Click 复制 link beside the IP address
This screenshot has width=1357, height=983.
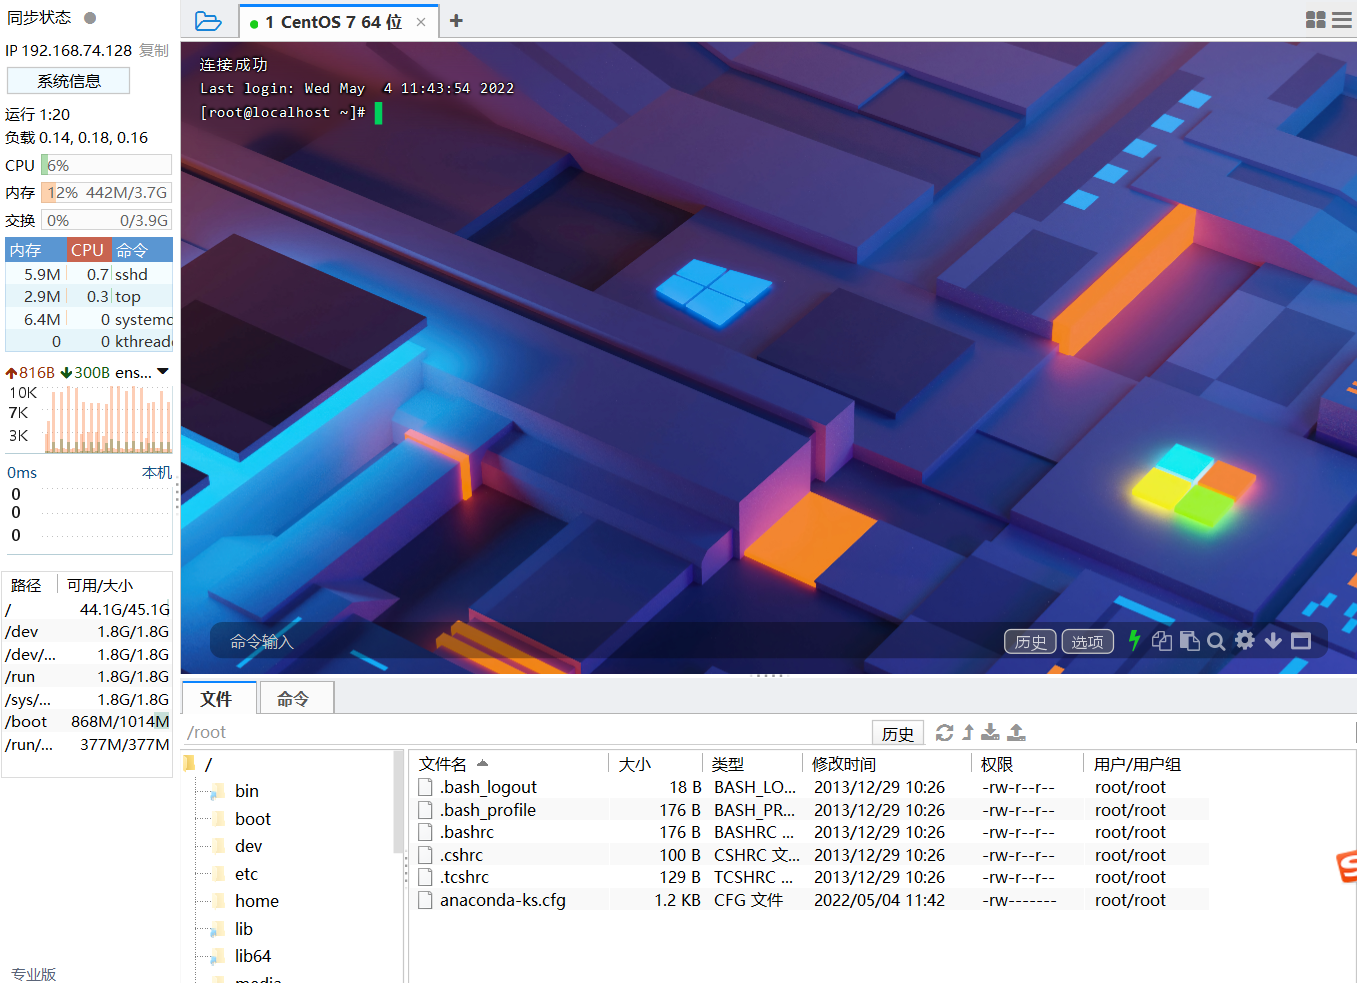click(154, 50)
